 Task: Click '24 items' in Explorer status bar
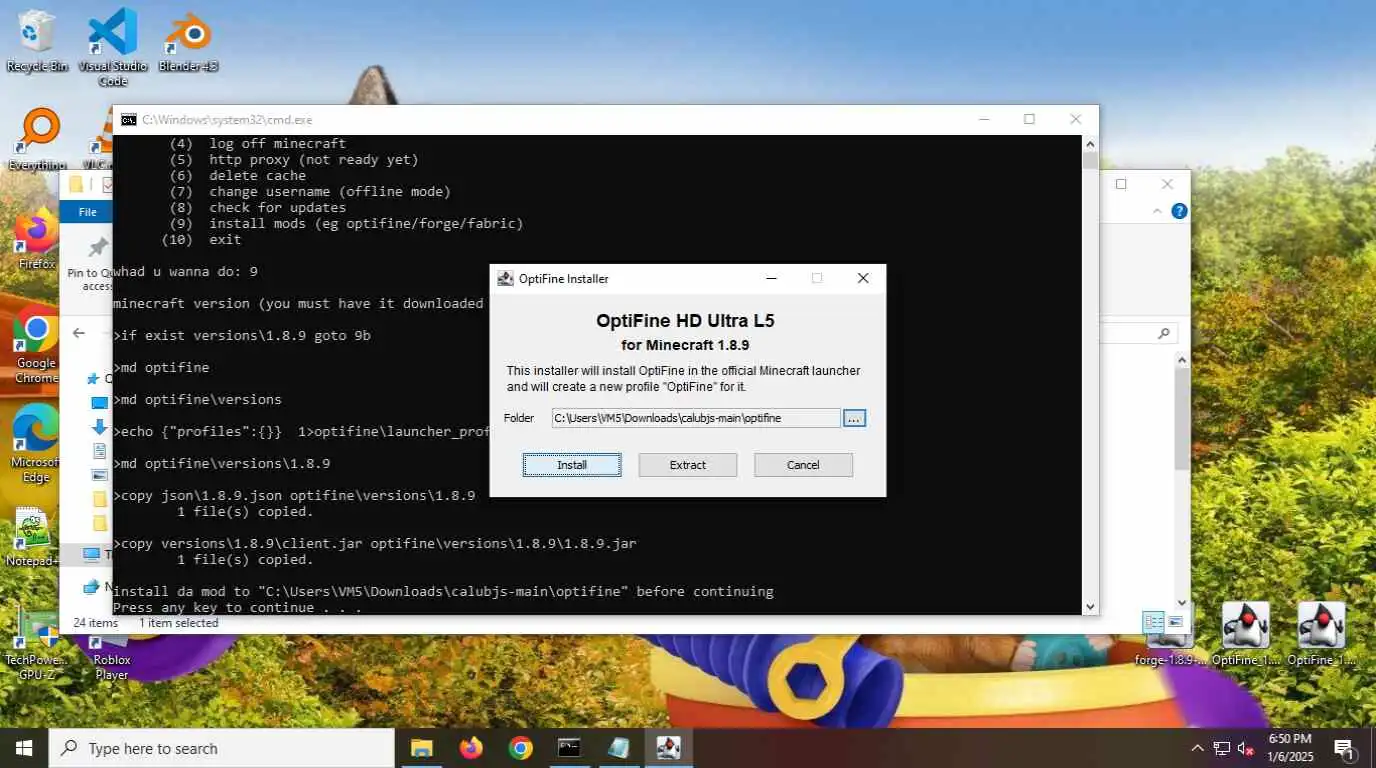pos(95,623)
